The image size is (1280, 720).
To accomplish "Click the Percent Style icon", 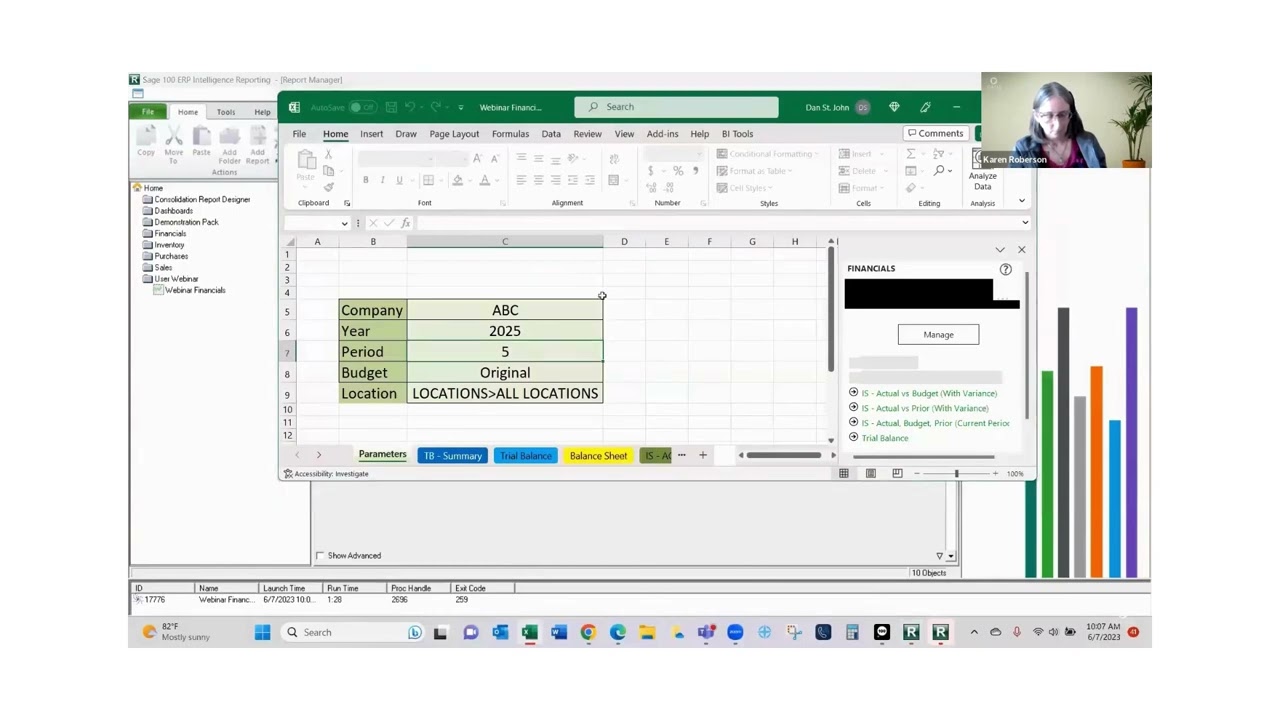I will [x=678, y=171].
